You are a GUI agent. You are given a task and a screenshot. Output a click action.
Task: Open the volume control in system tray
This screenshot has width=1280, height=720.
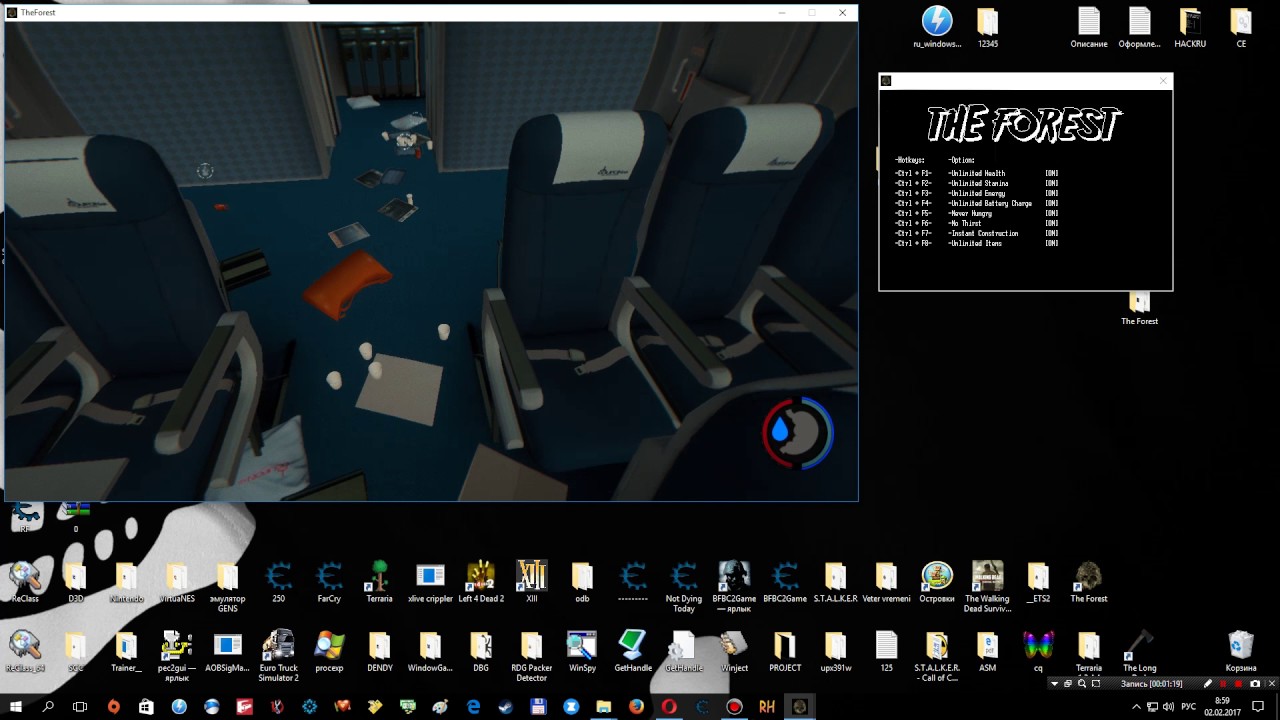click(1169, 707)
